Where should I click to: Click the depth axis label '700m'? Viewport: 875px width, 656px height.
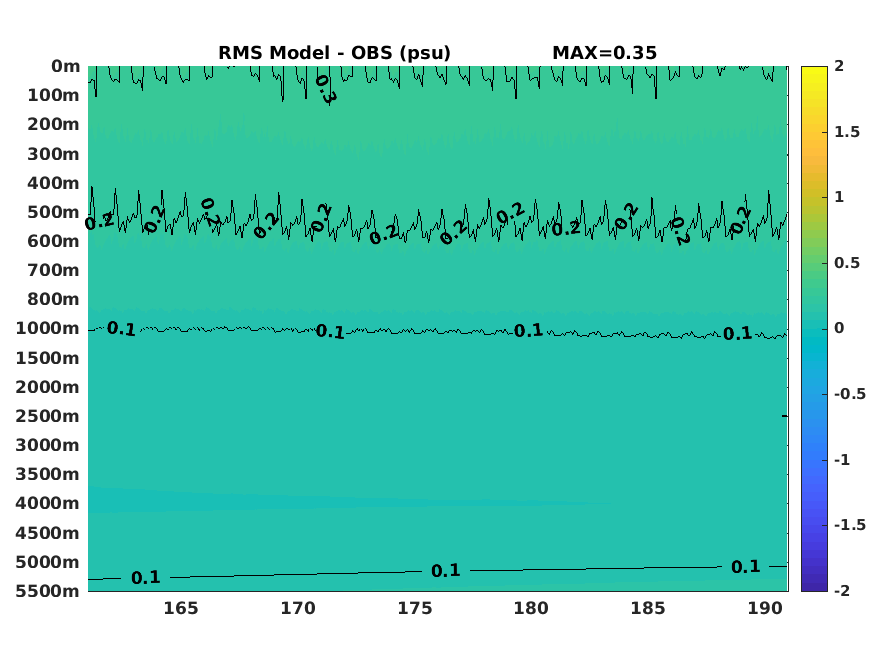[54, 270]
